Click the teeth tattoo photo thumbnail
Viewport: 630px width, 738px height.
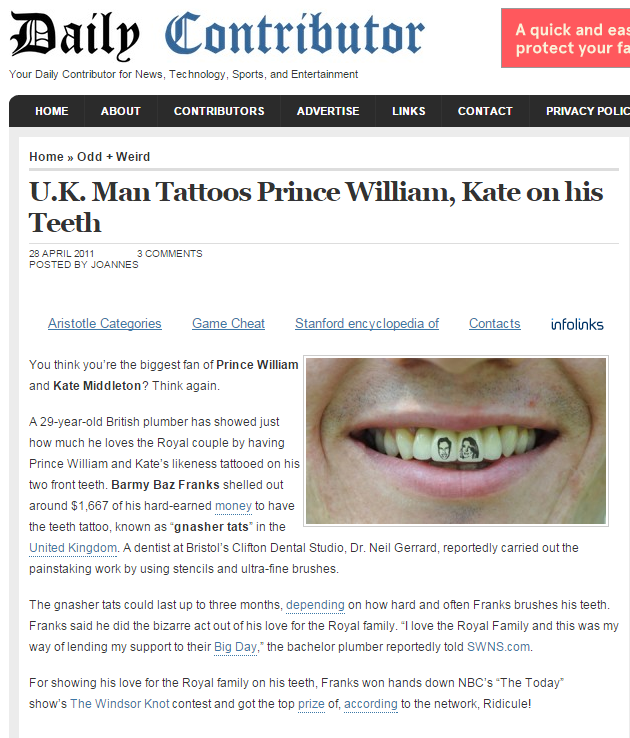tap(456, 441)
